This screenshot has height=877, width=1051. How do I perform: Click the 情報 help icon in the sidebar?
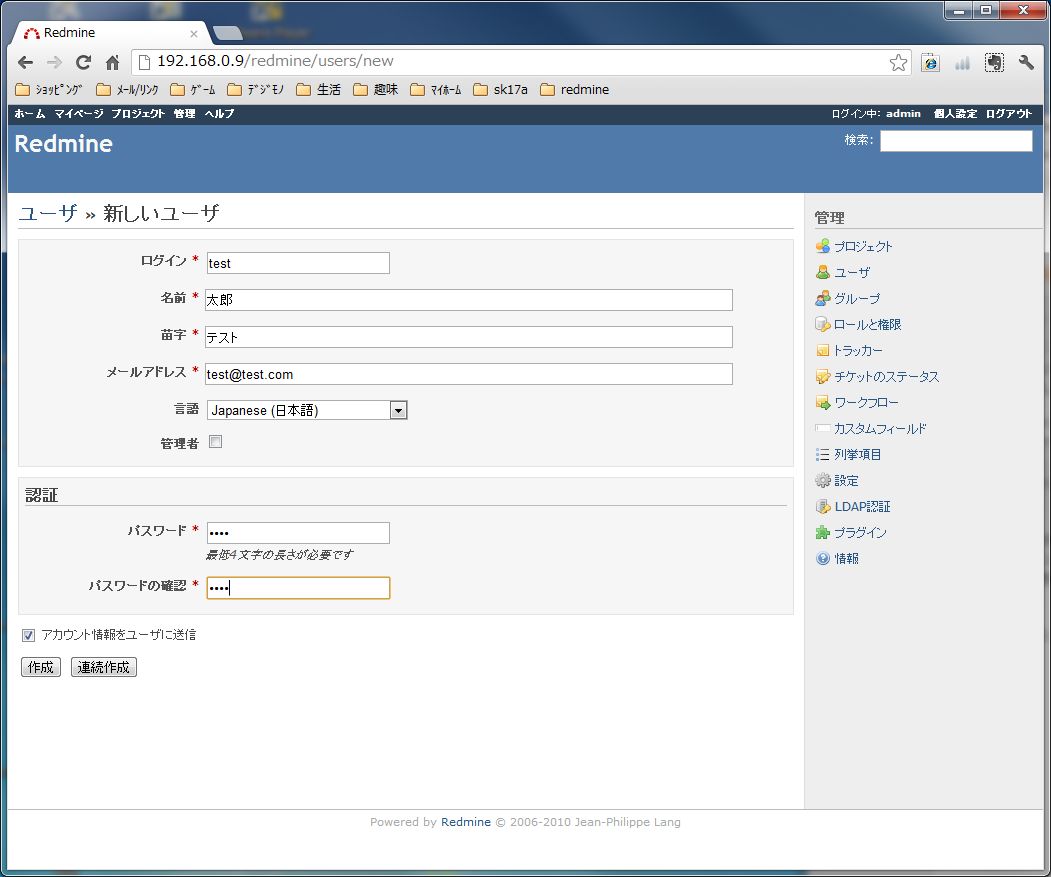[822, 559]
